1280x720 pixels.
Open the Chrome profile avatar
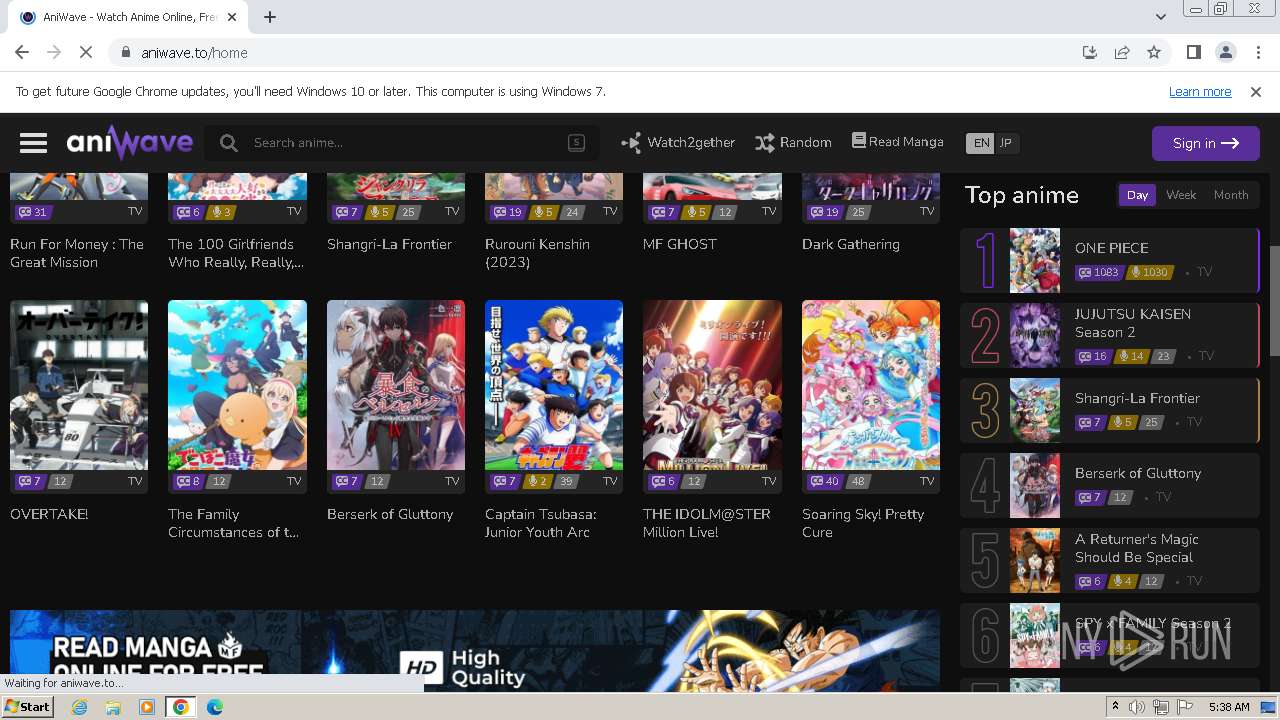[x=1225, y=52]
